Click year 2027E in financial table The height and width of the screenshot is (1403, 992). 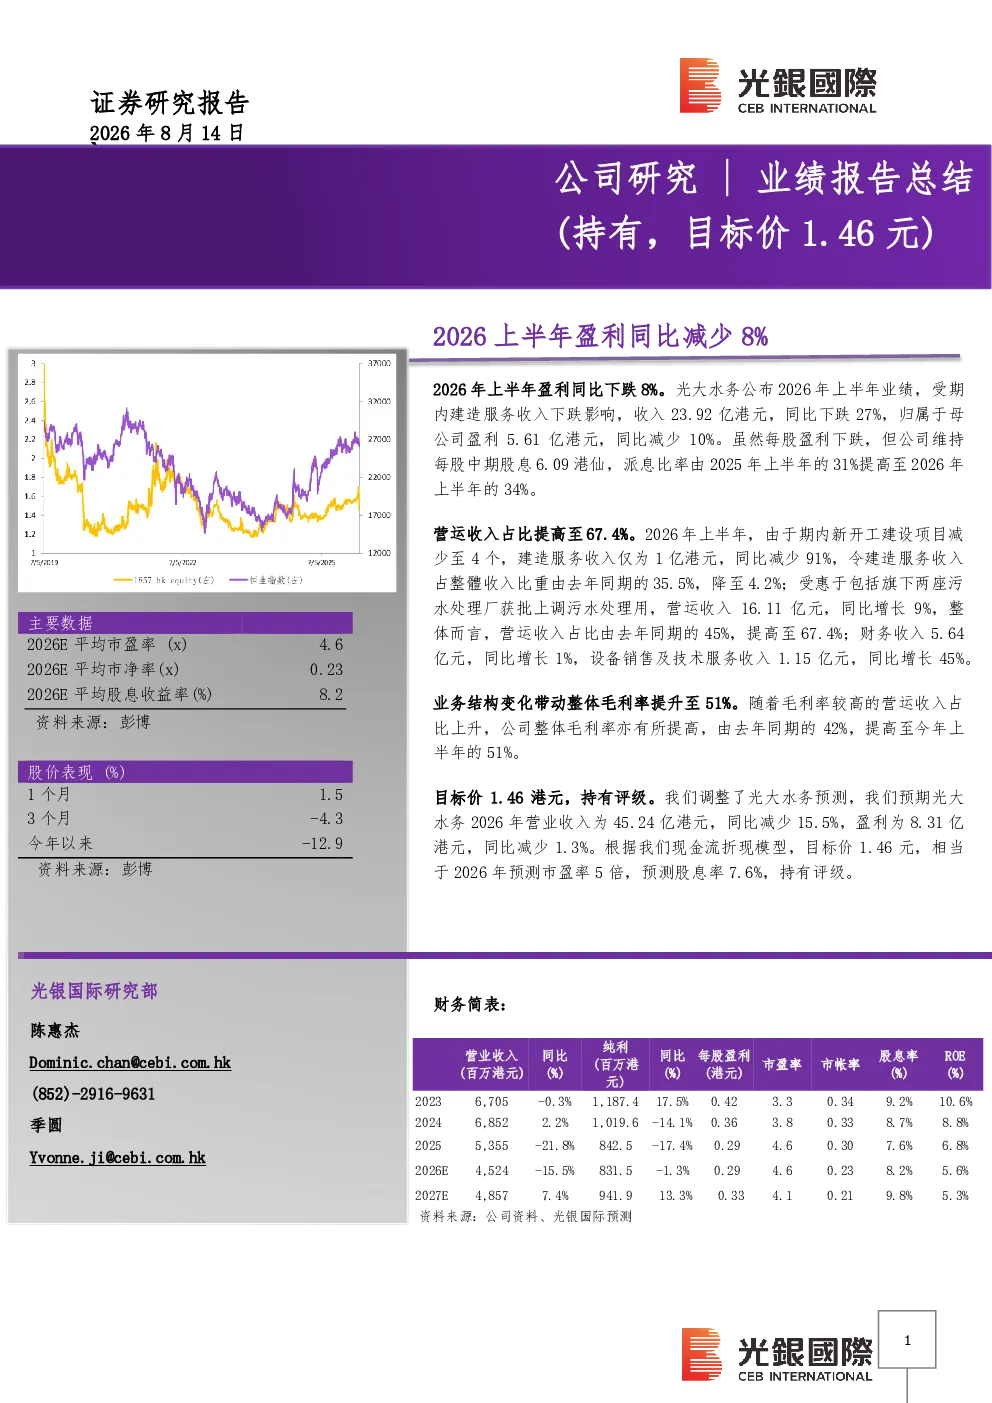click(x=432, y=1196)
